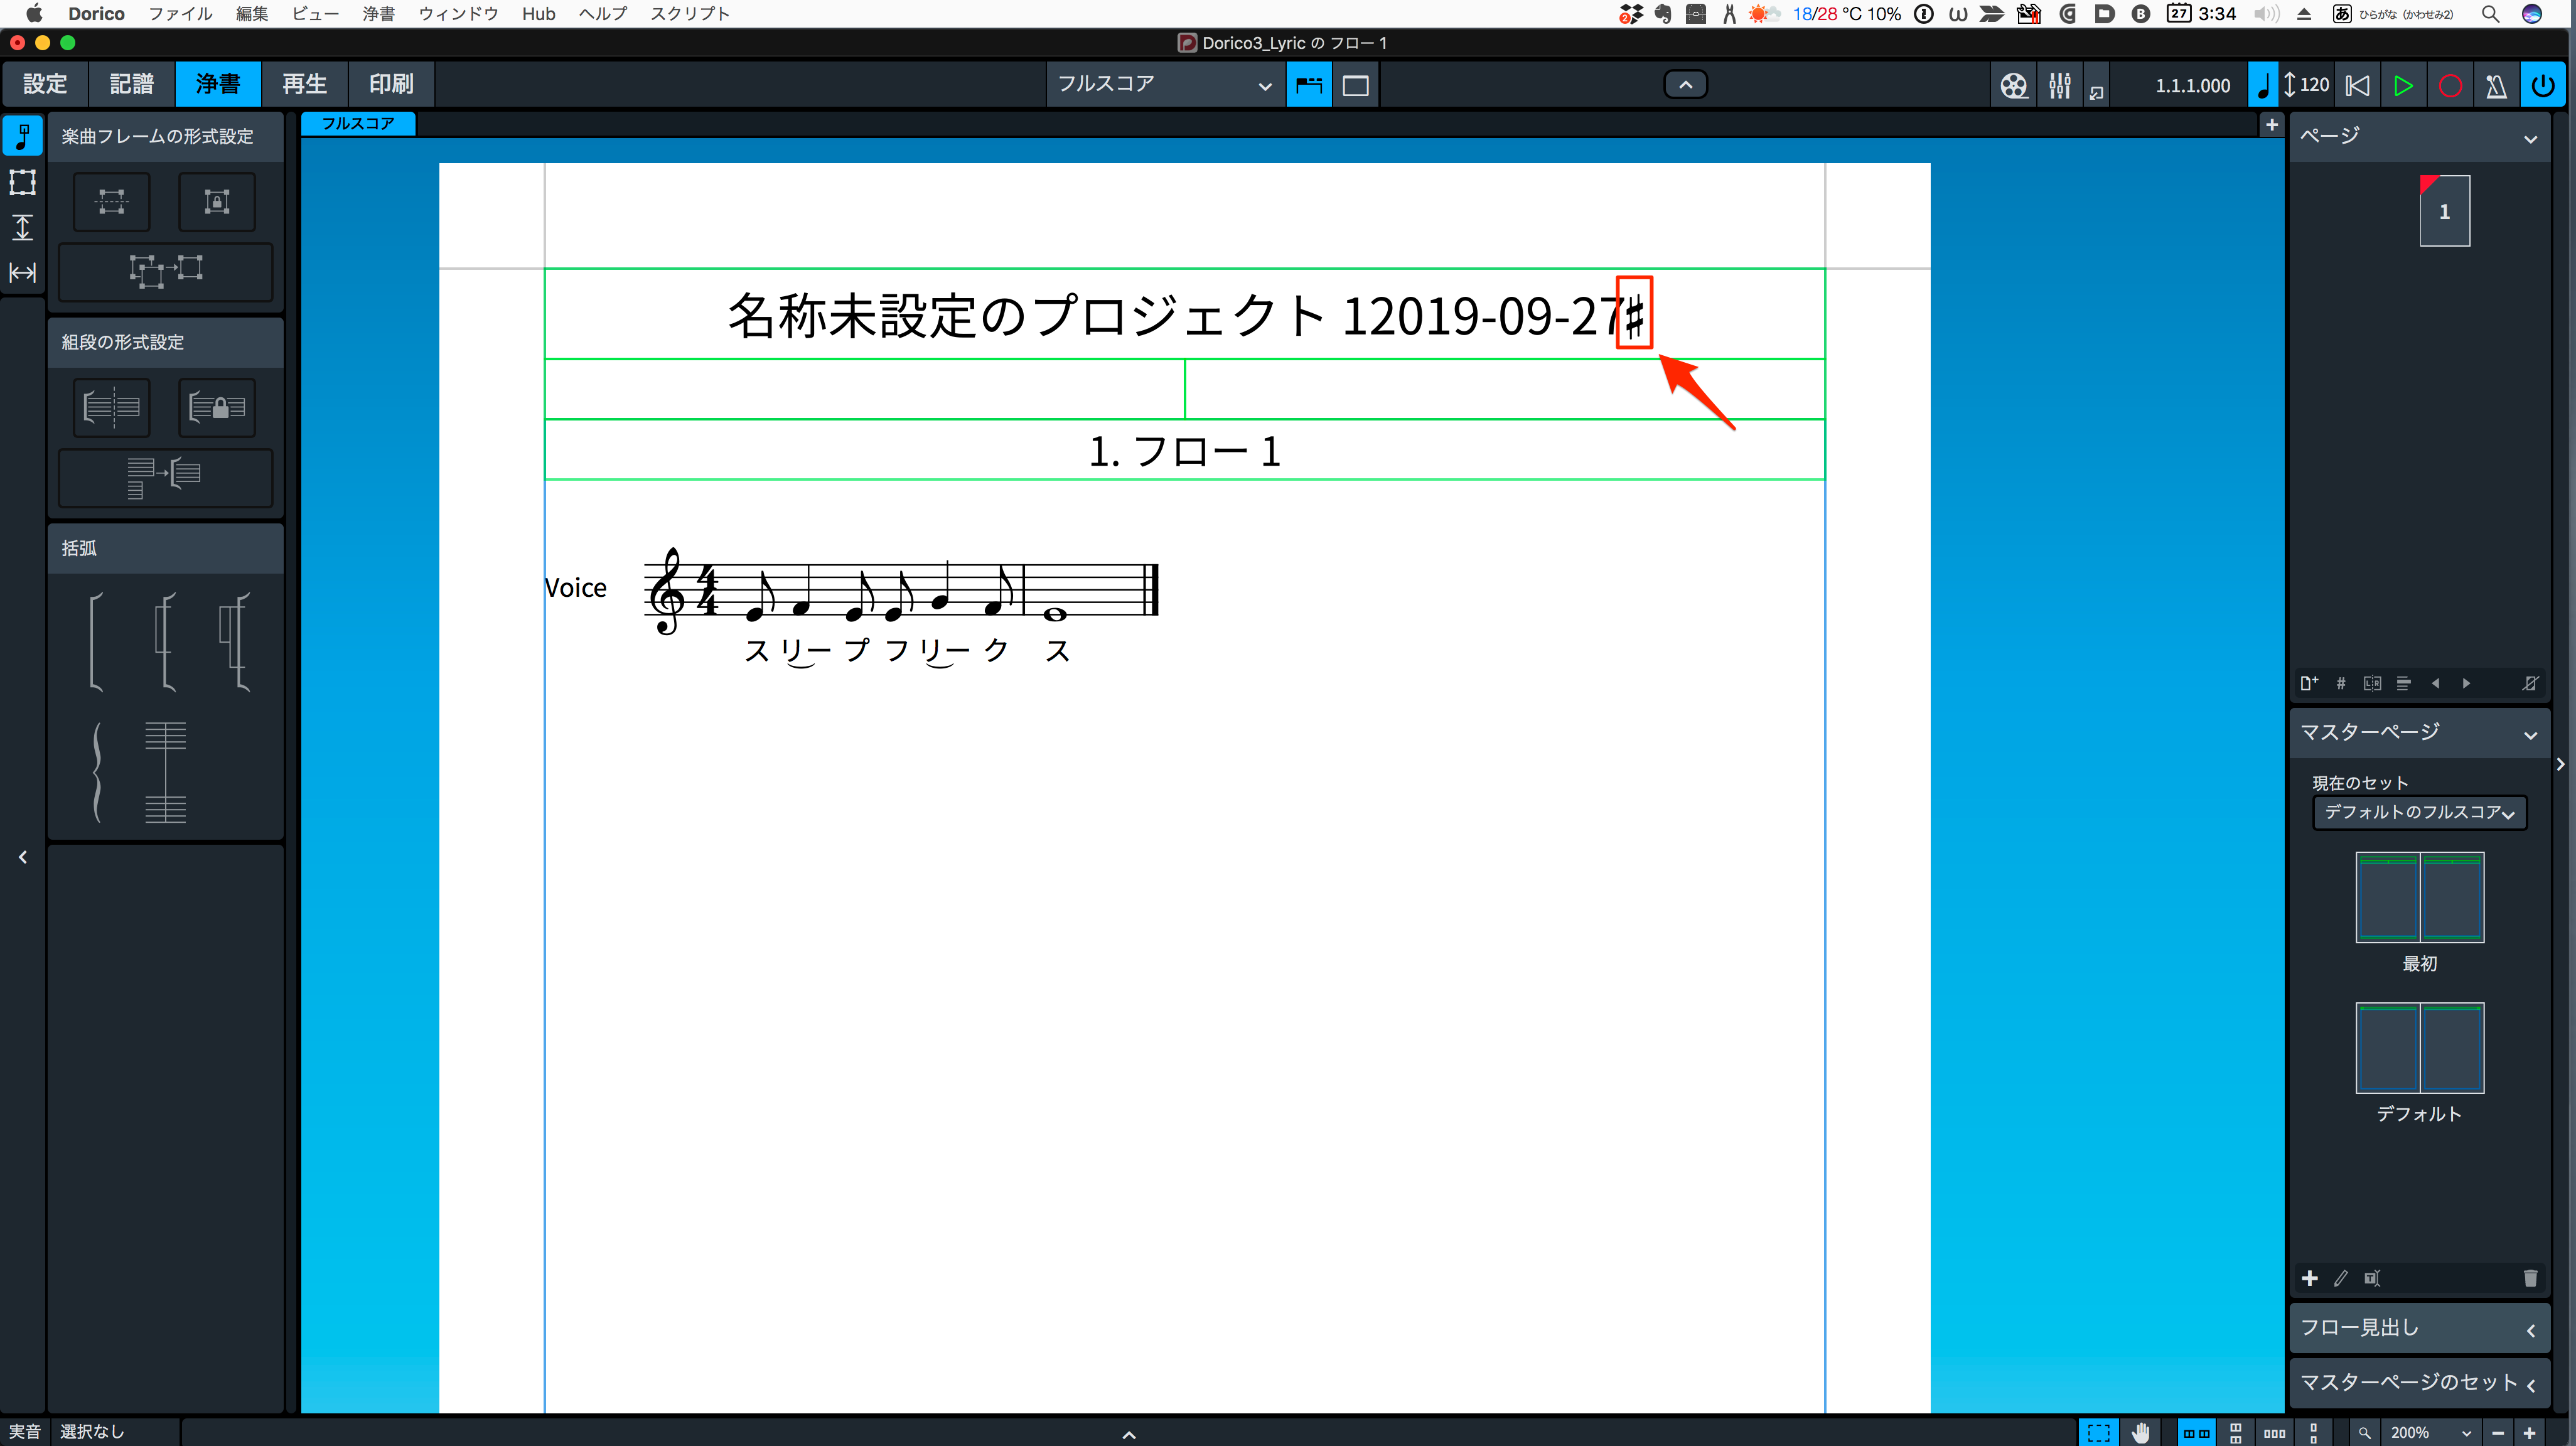Insert a sub-bracket from brackets panel
This screenshot has width=2576, height=1446.
pyautogui.click(x=166, y=642)
